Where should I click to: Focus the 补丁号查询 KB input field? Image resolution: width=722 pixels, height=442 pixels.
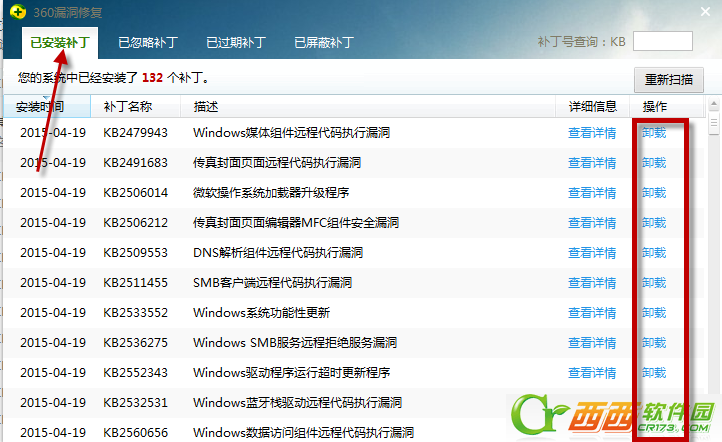tap(663, 41)
